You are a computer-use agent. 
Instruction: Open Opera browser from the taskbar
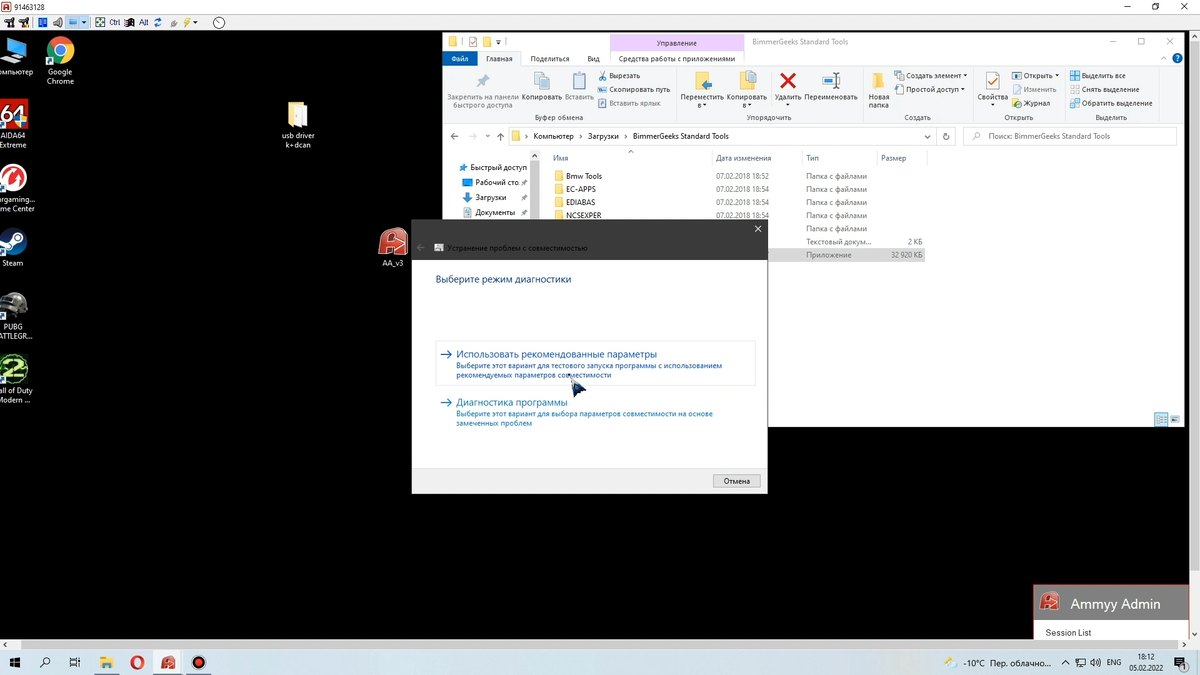[136, 662]
